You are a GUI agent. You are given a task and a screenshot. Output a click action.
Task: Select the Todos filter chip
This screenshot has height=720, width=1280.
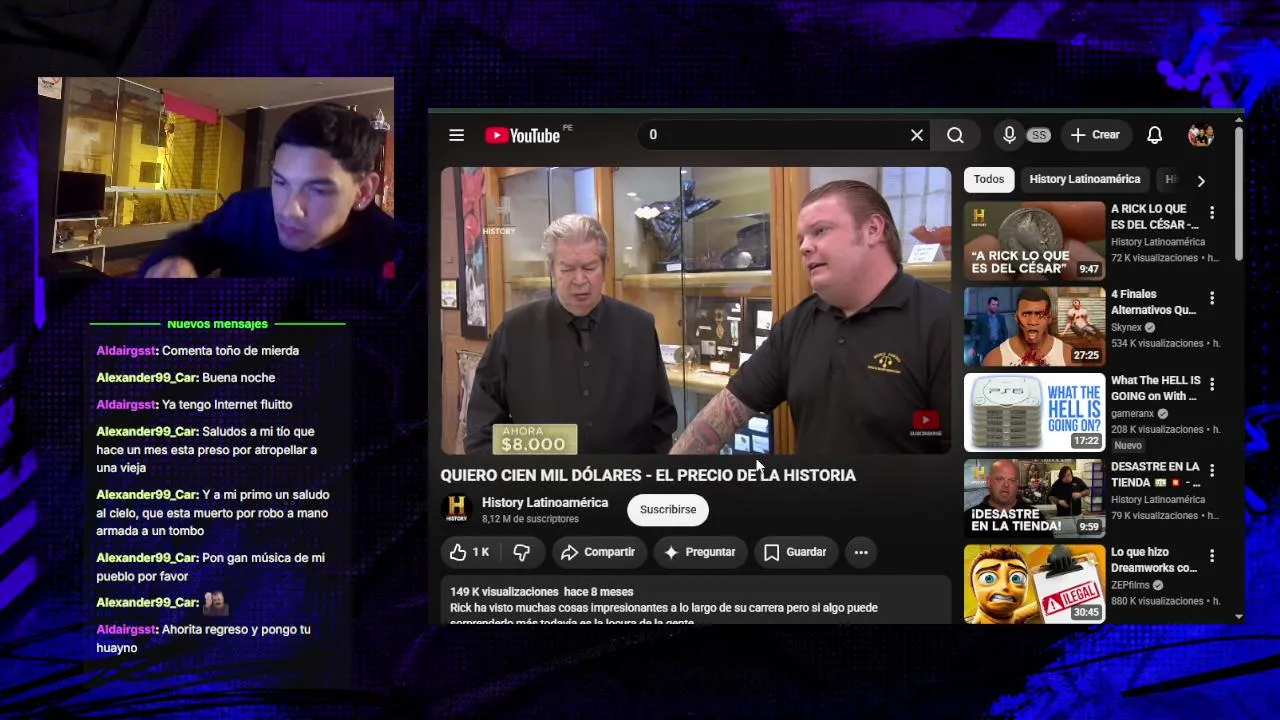point(989,180)
